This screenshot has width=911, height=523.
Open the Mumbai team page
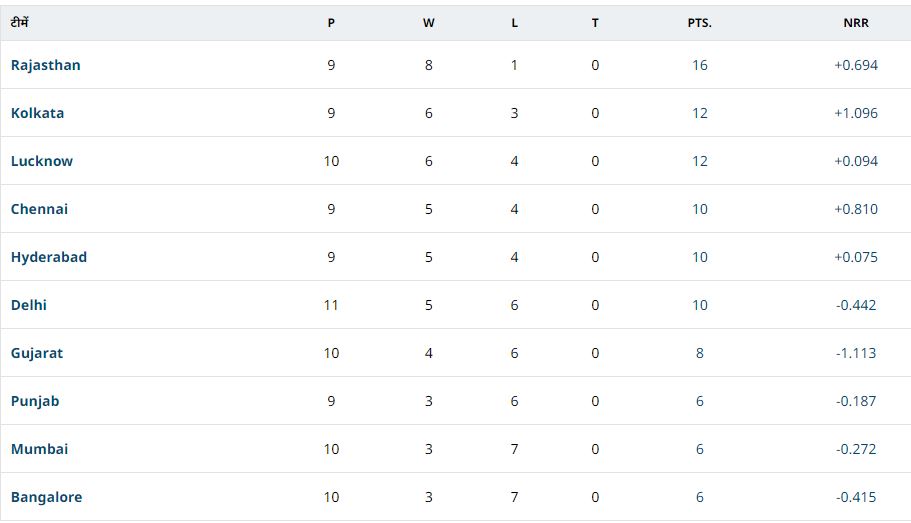(40, 449)
